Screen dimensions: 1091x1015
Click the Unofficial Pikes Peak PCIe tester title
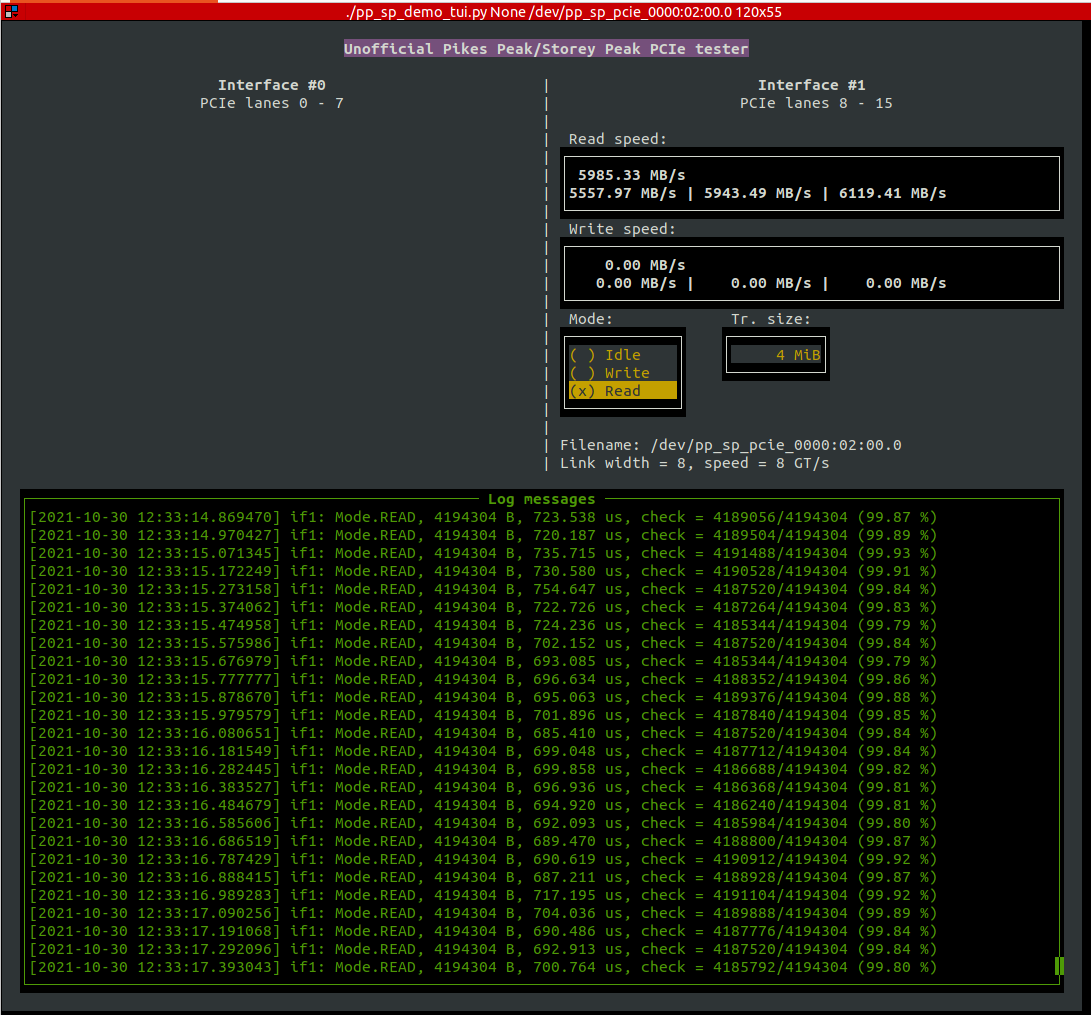pyautogui.click(x=545, y=48)
